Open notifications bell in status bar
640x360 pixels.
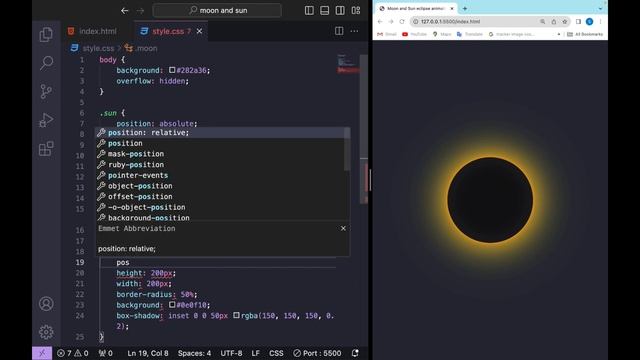355,353
